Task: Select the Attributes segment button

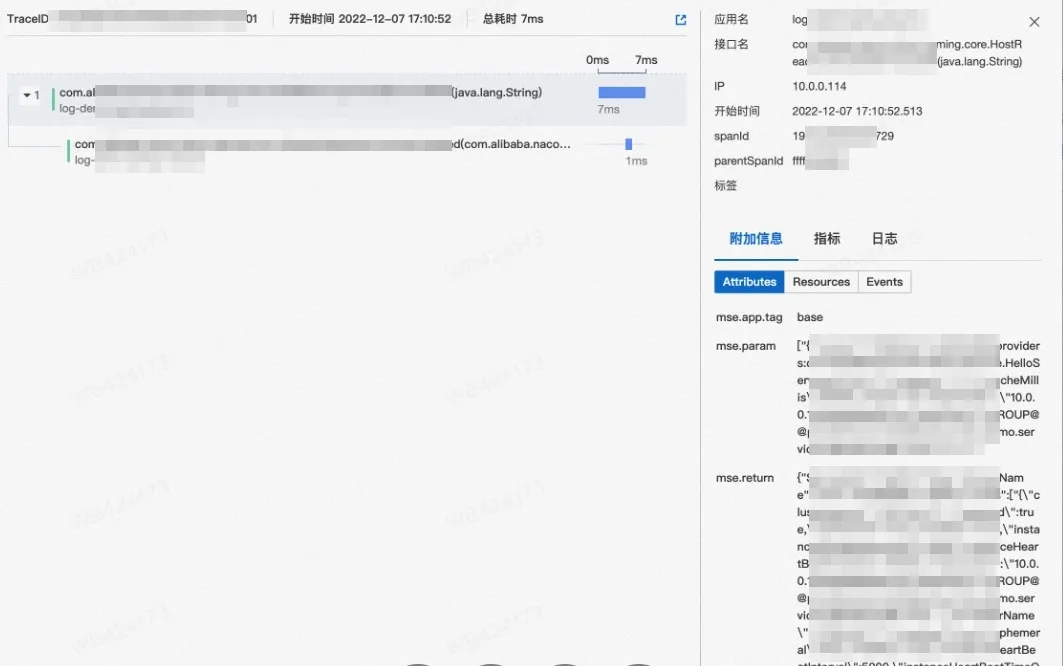Action: click(749, 281)
